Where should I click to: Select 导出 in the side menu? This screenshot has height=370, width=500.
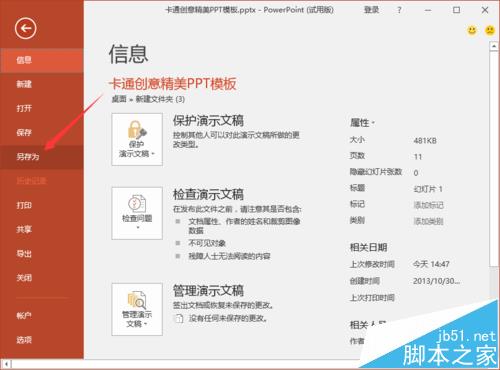(42, 254)
